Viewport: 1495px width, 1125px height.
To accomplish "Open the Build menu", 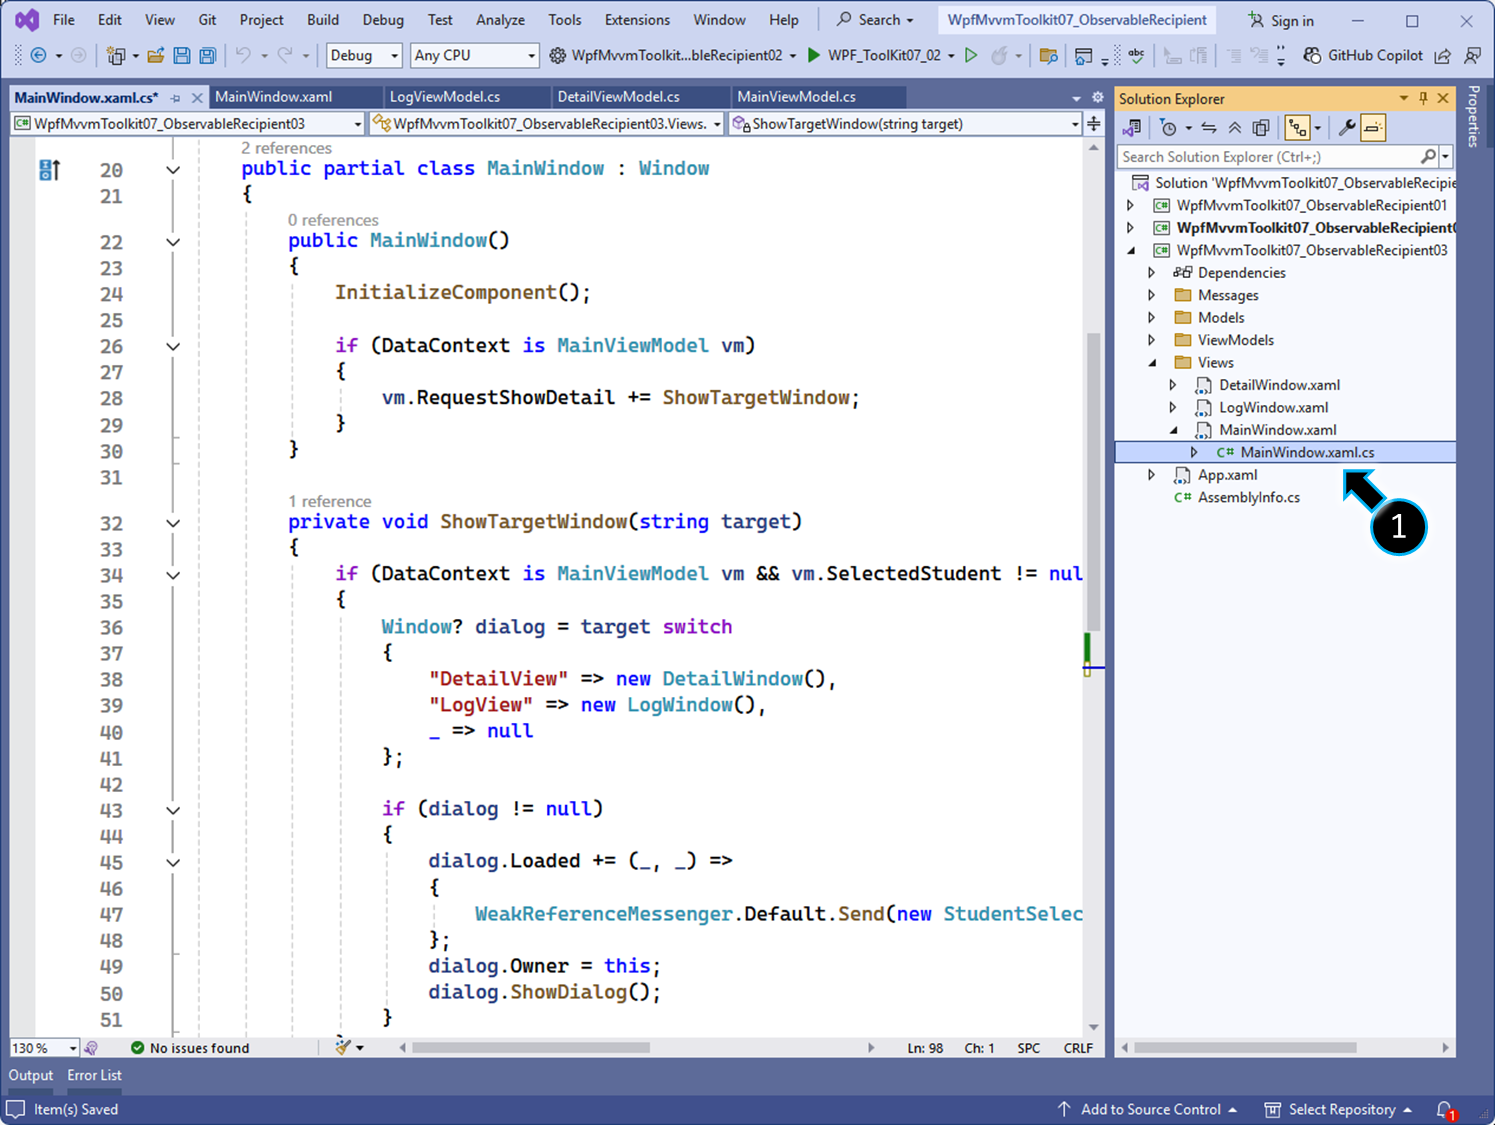I will tap(323, 20).
